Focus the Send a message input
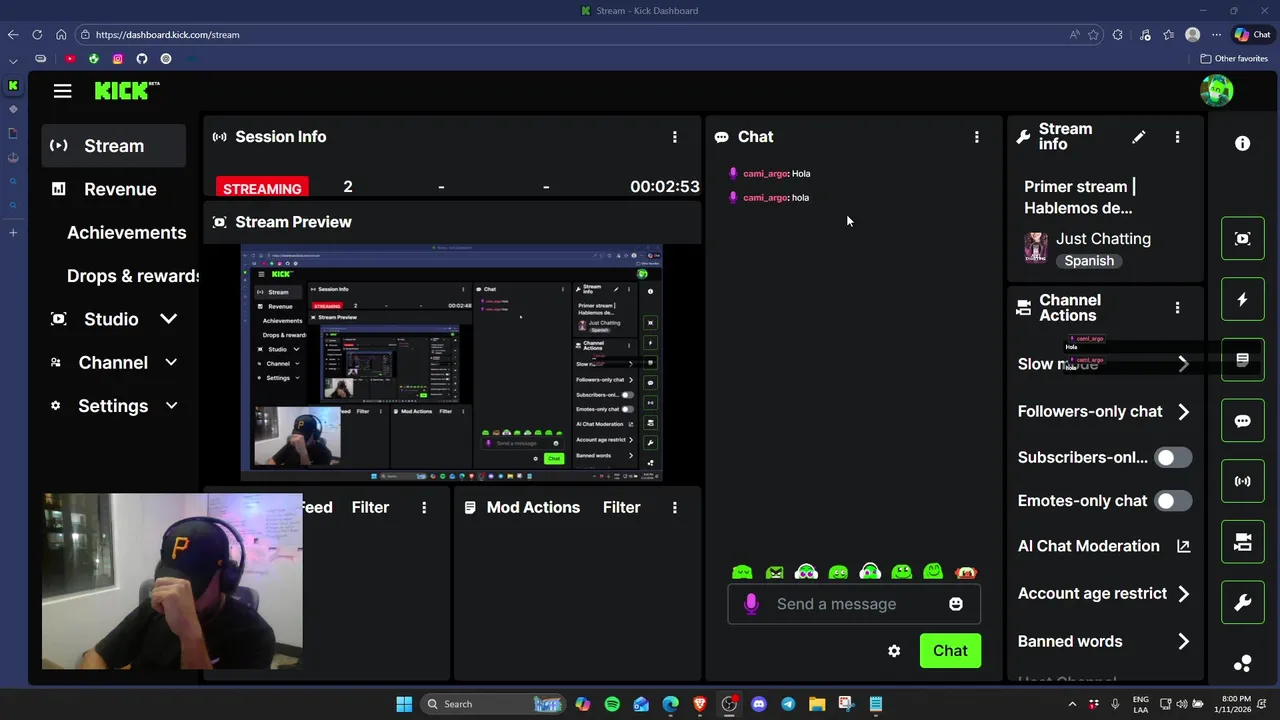Viewport: 1280px width, 720px height. tap(853, 604)
